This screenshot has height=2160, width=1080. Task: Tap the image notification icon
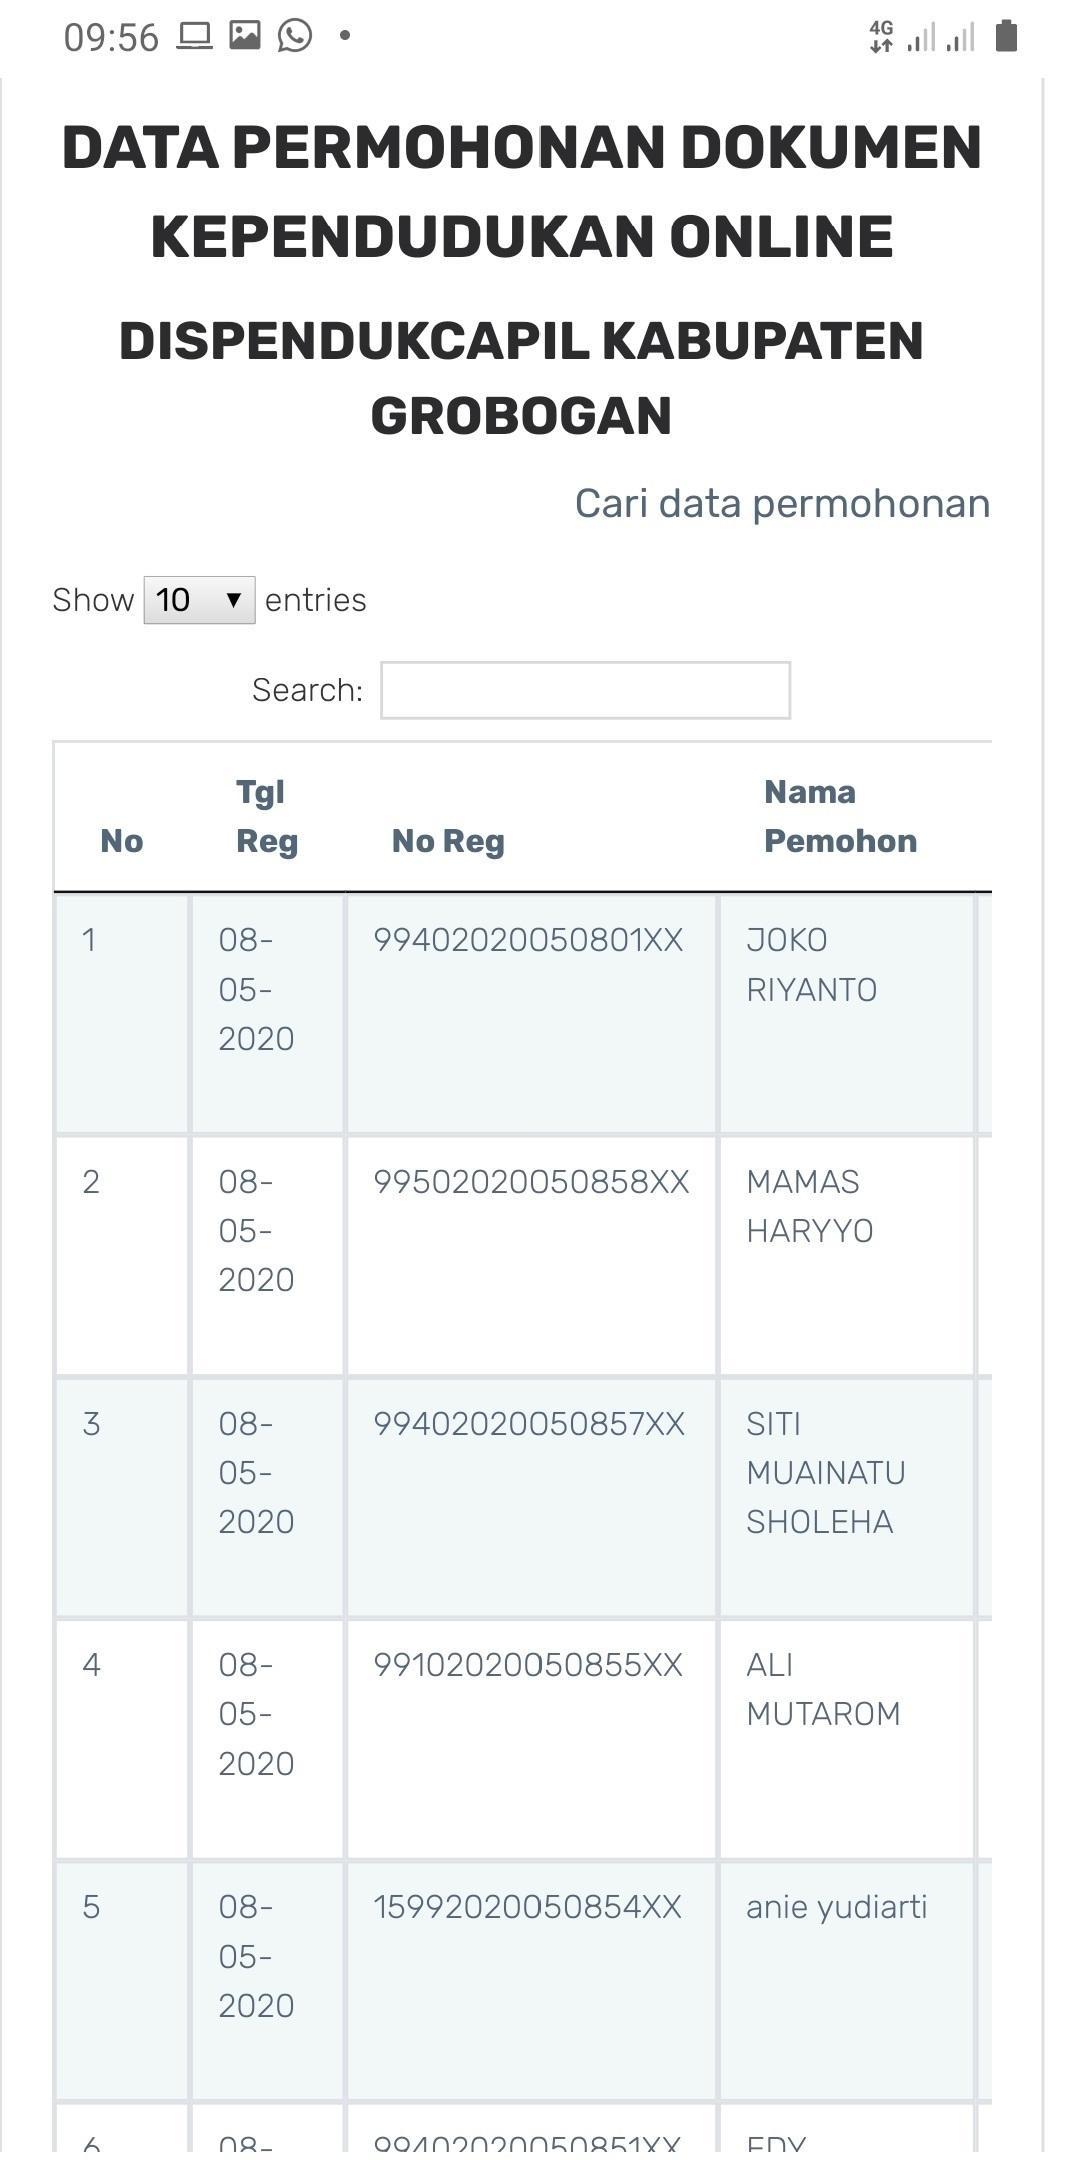pyautogui.click(x=245, y=35)
